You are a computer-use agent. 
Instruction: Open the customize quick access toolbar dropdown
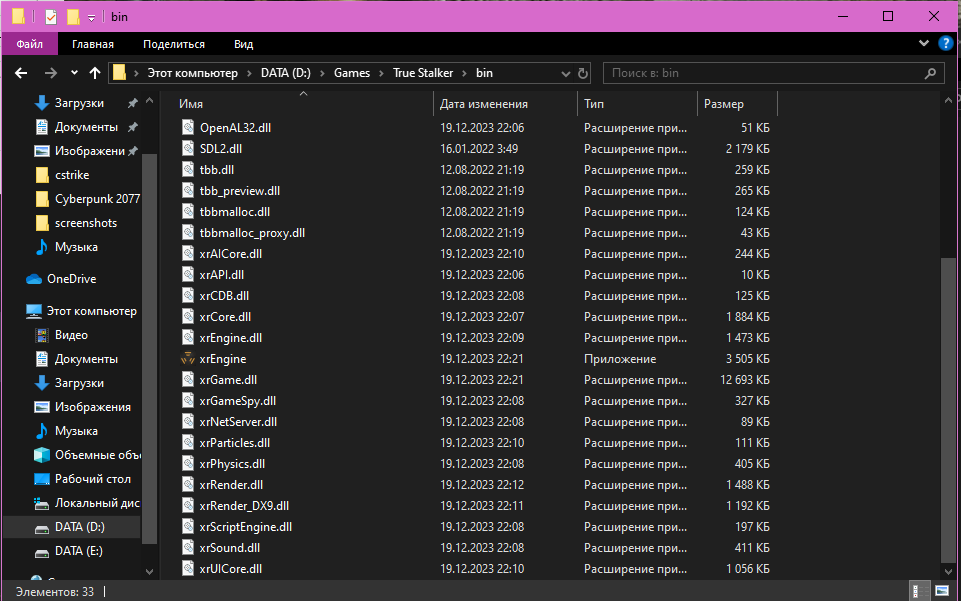pos(92,16)
